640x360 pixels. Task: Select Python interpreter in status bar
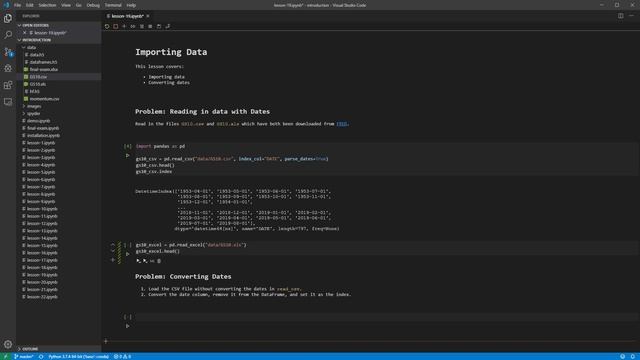(x=78, y=356)
